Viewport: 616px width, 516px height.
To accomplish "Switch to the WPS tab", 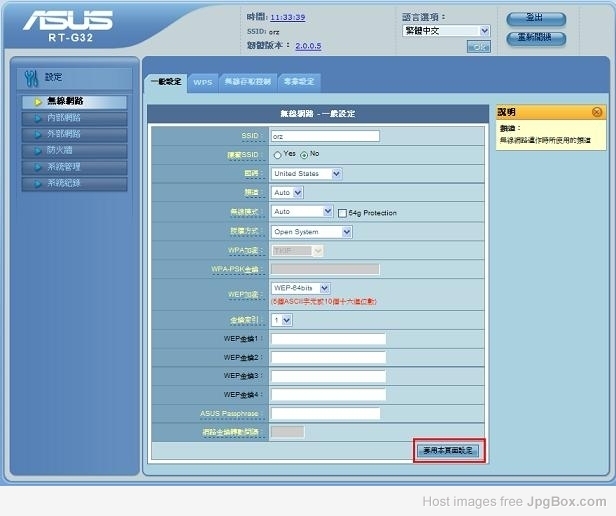I will 203,82.
